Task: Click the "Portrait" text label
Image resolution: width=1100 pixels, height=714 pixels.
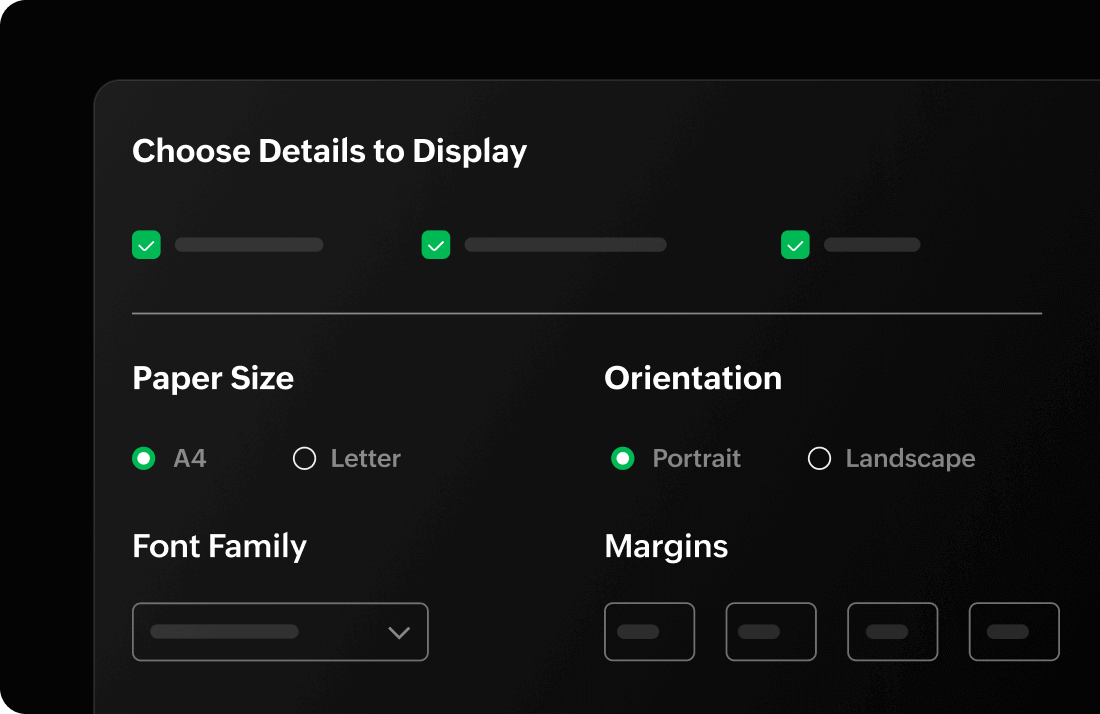Action: [x=696, y=459]
